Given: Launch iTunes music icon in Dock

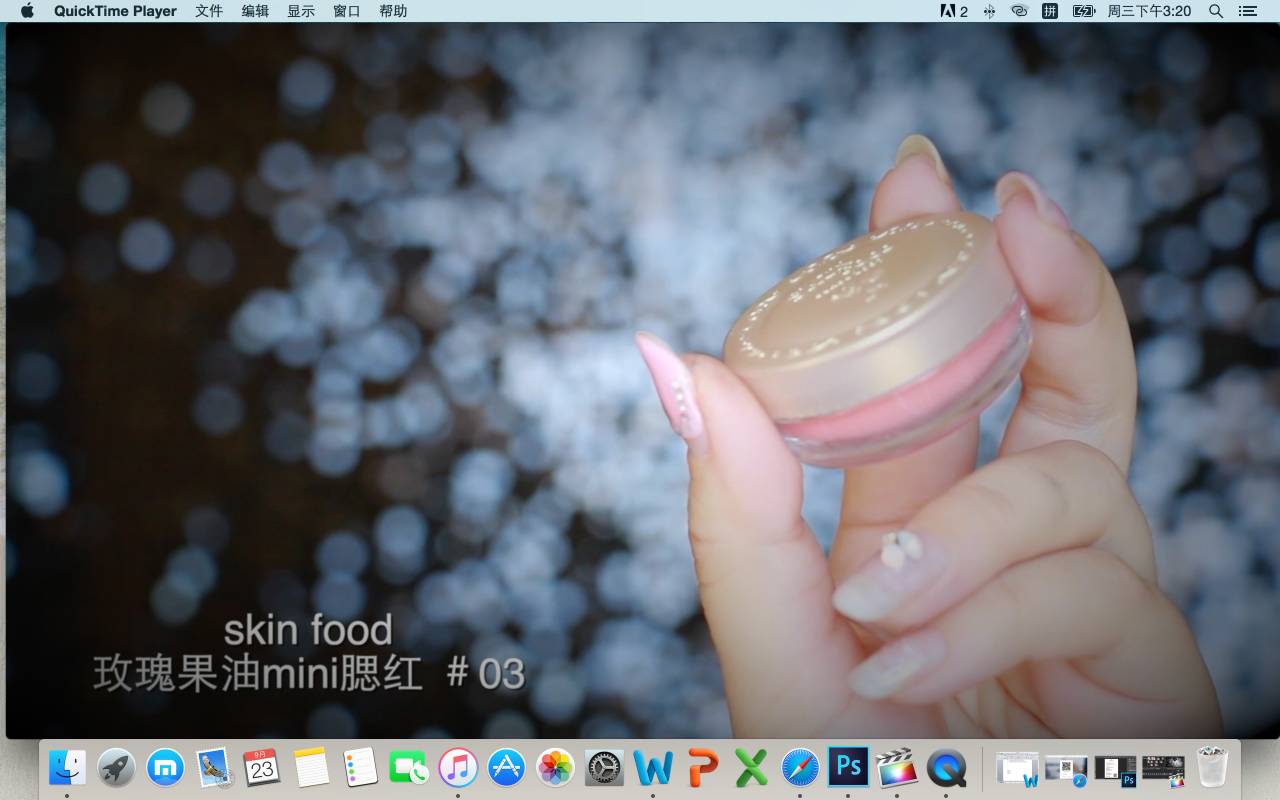Looking at the screenshot, I should tap(458, 768).
